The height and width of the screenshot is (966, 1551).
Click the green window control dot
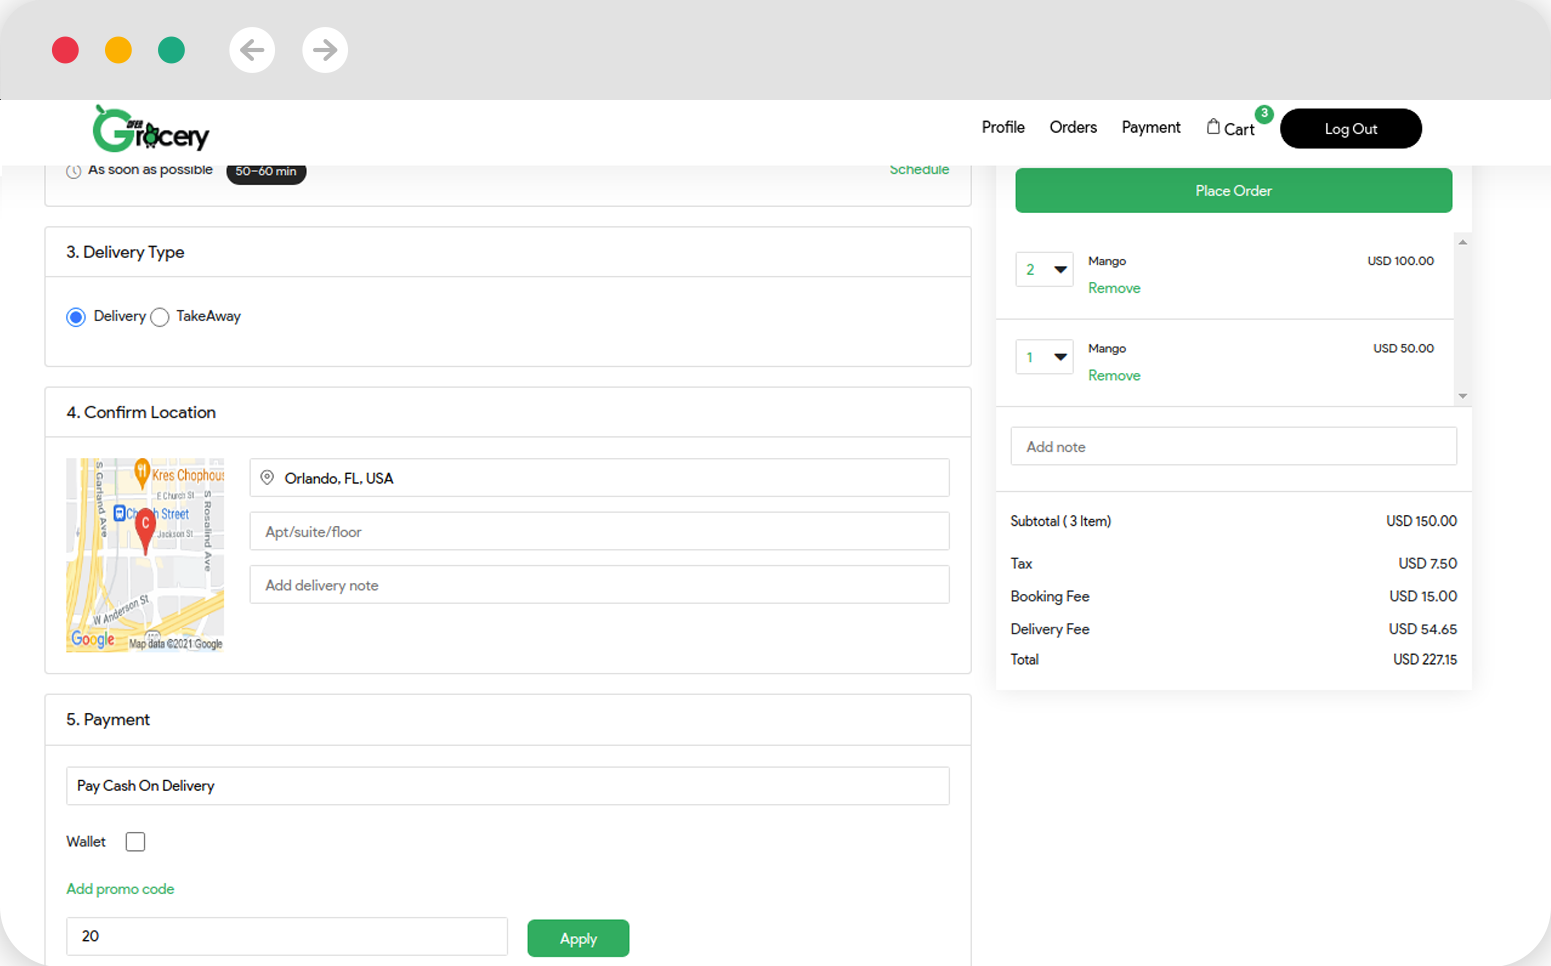[x=171, y=50]
